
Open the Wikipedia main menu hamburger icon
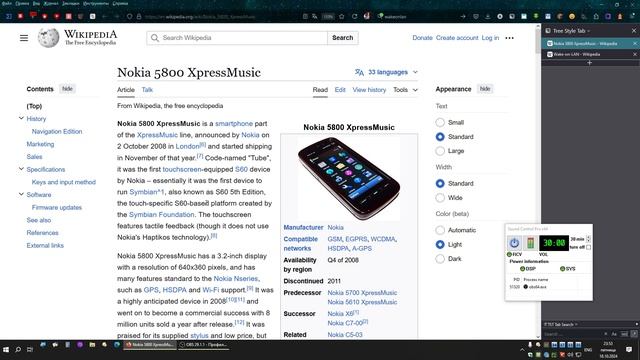[x=24, y=38]
